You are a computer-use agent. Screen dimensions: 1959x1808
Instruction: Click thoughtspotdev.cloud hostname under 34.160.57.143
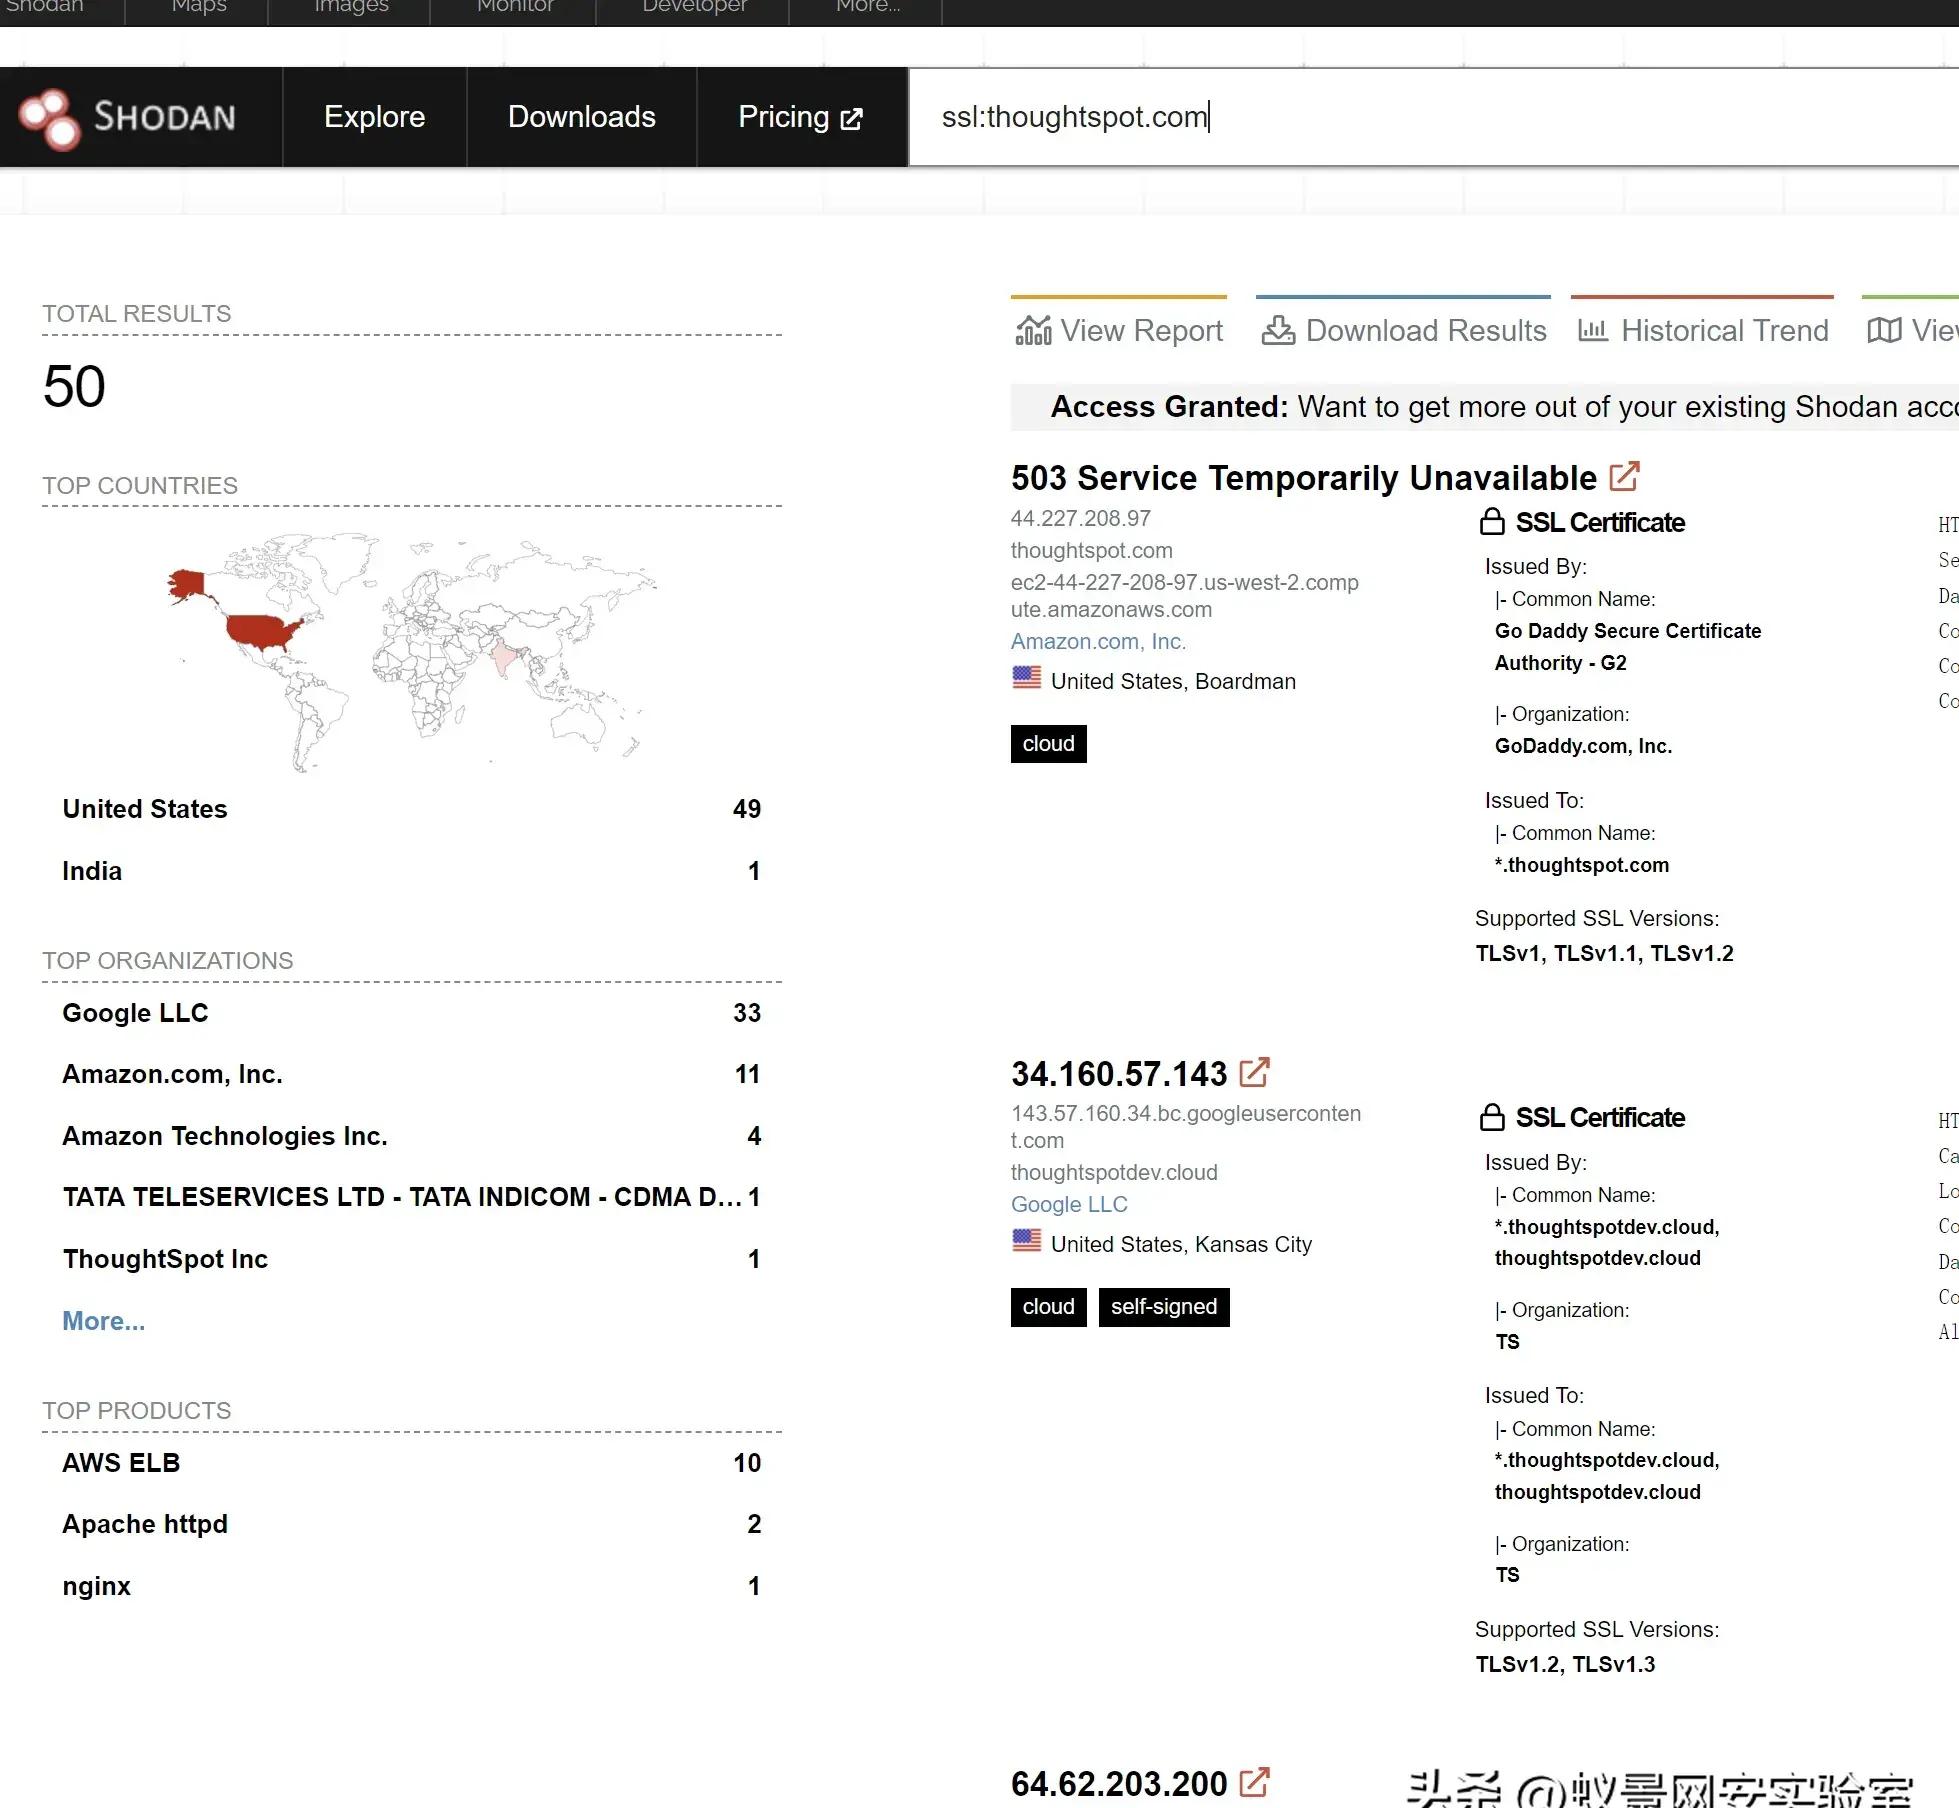tap(1114, 1172)
